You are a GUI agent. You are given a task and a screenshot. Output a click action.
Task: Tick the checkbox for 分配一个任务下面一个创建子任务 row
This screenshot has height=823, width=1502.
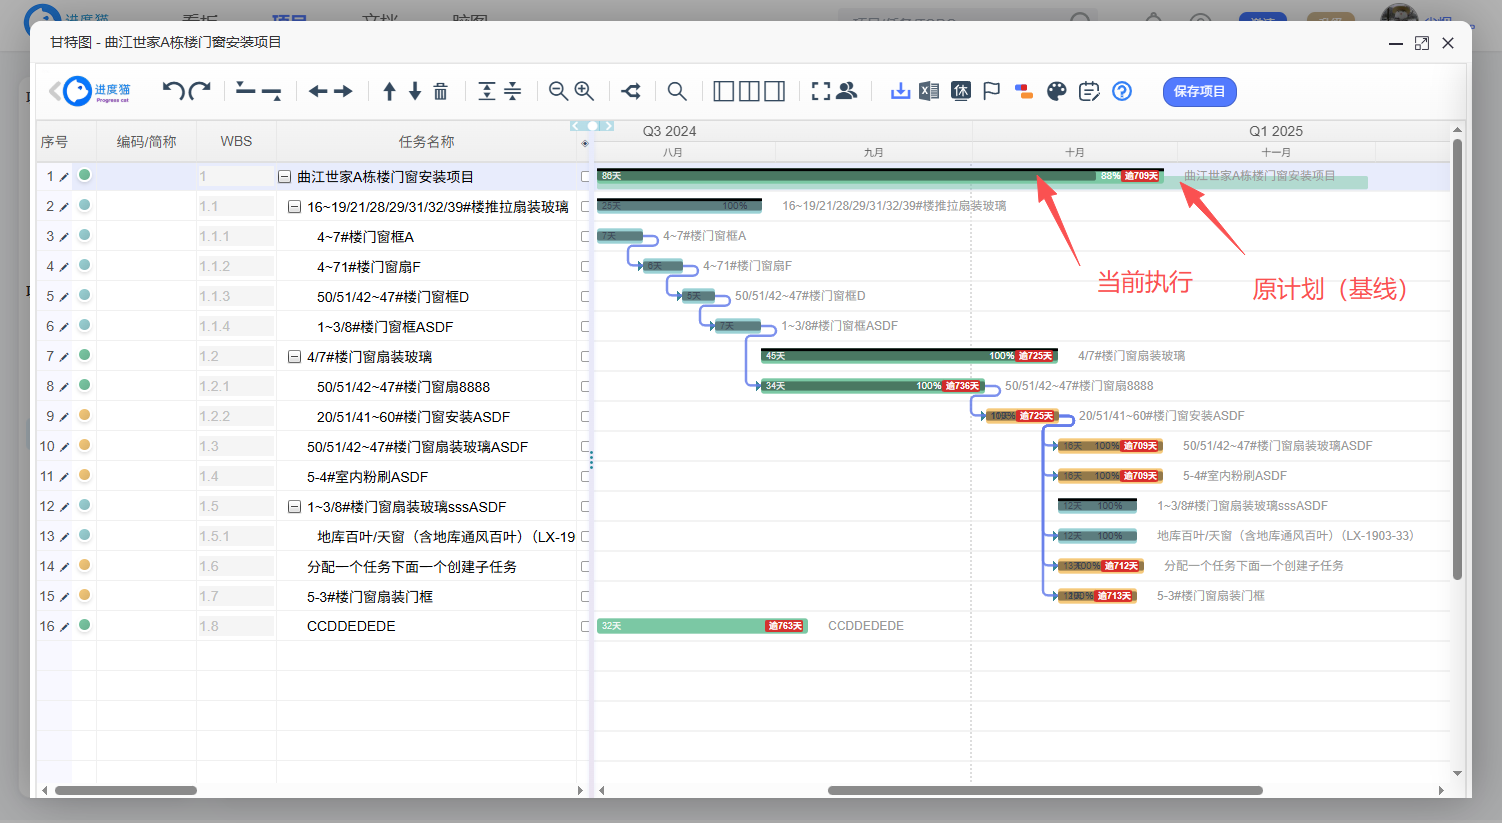(586, 567)
